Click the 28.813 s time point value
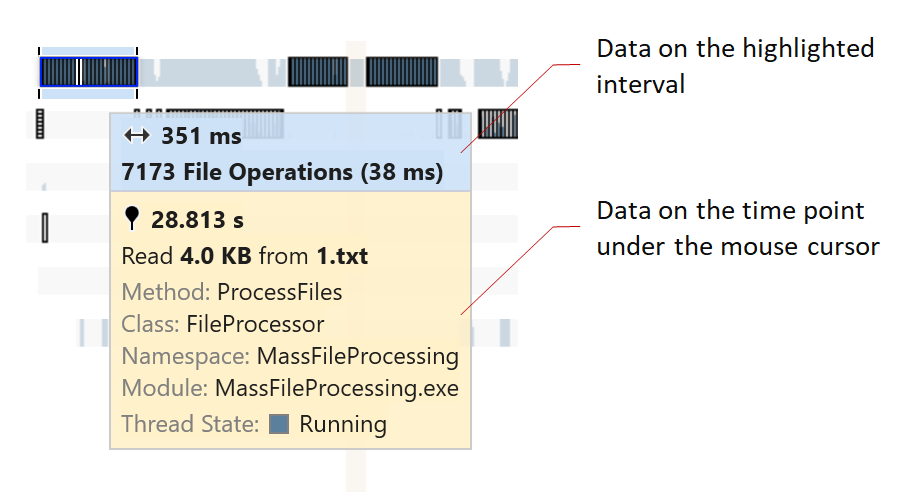Viewport: 910px width, 500px height. (x=197, y=219)
